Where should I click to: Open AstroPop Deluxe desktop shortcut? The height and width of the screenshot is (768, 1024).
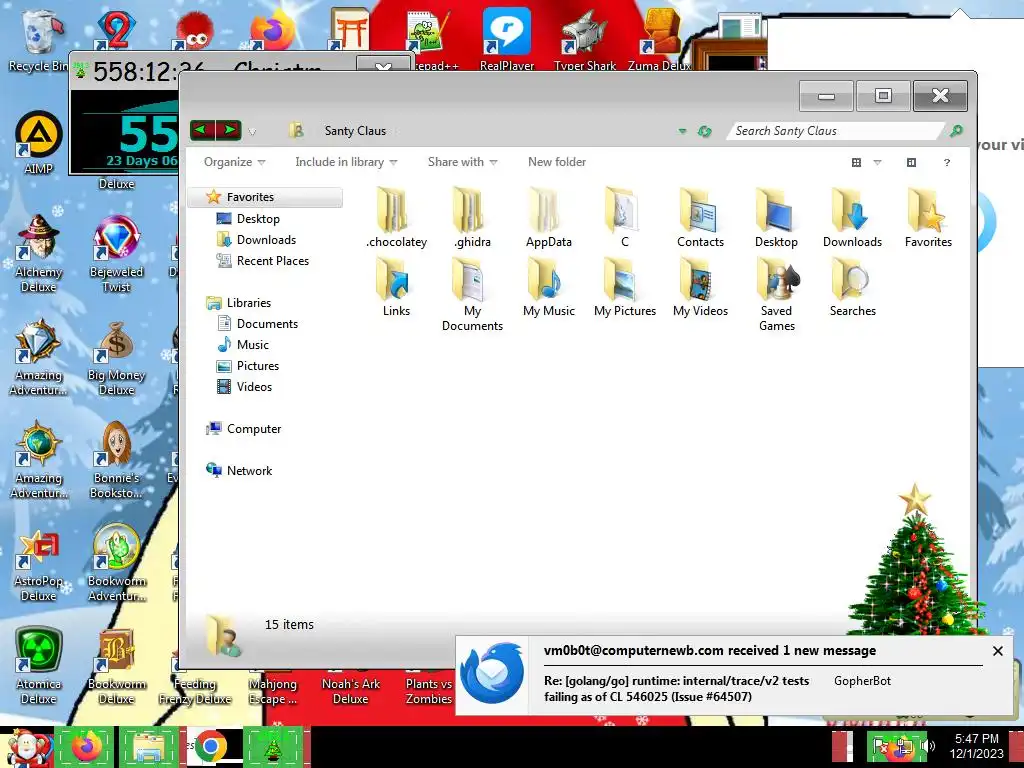[x=39, y=564]
